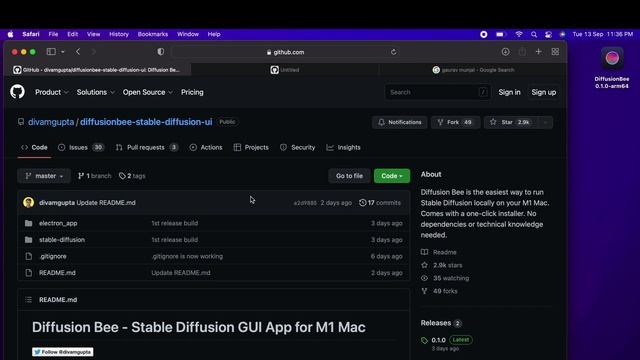640x360 pixels.
Task: Click the stable-diffusion folder icon
Action: pos(28,240)
